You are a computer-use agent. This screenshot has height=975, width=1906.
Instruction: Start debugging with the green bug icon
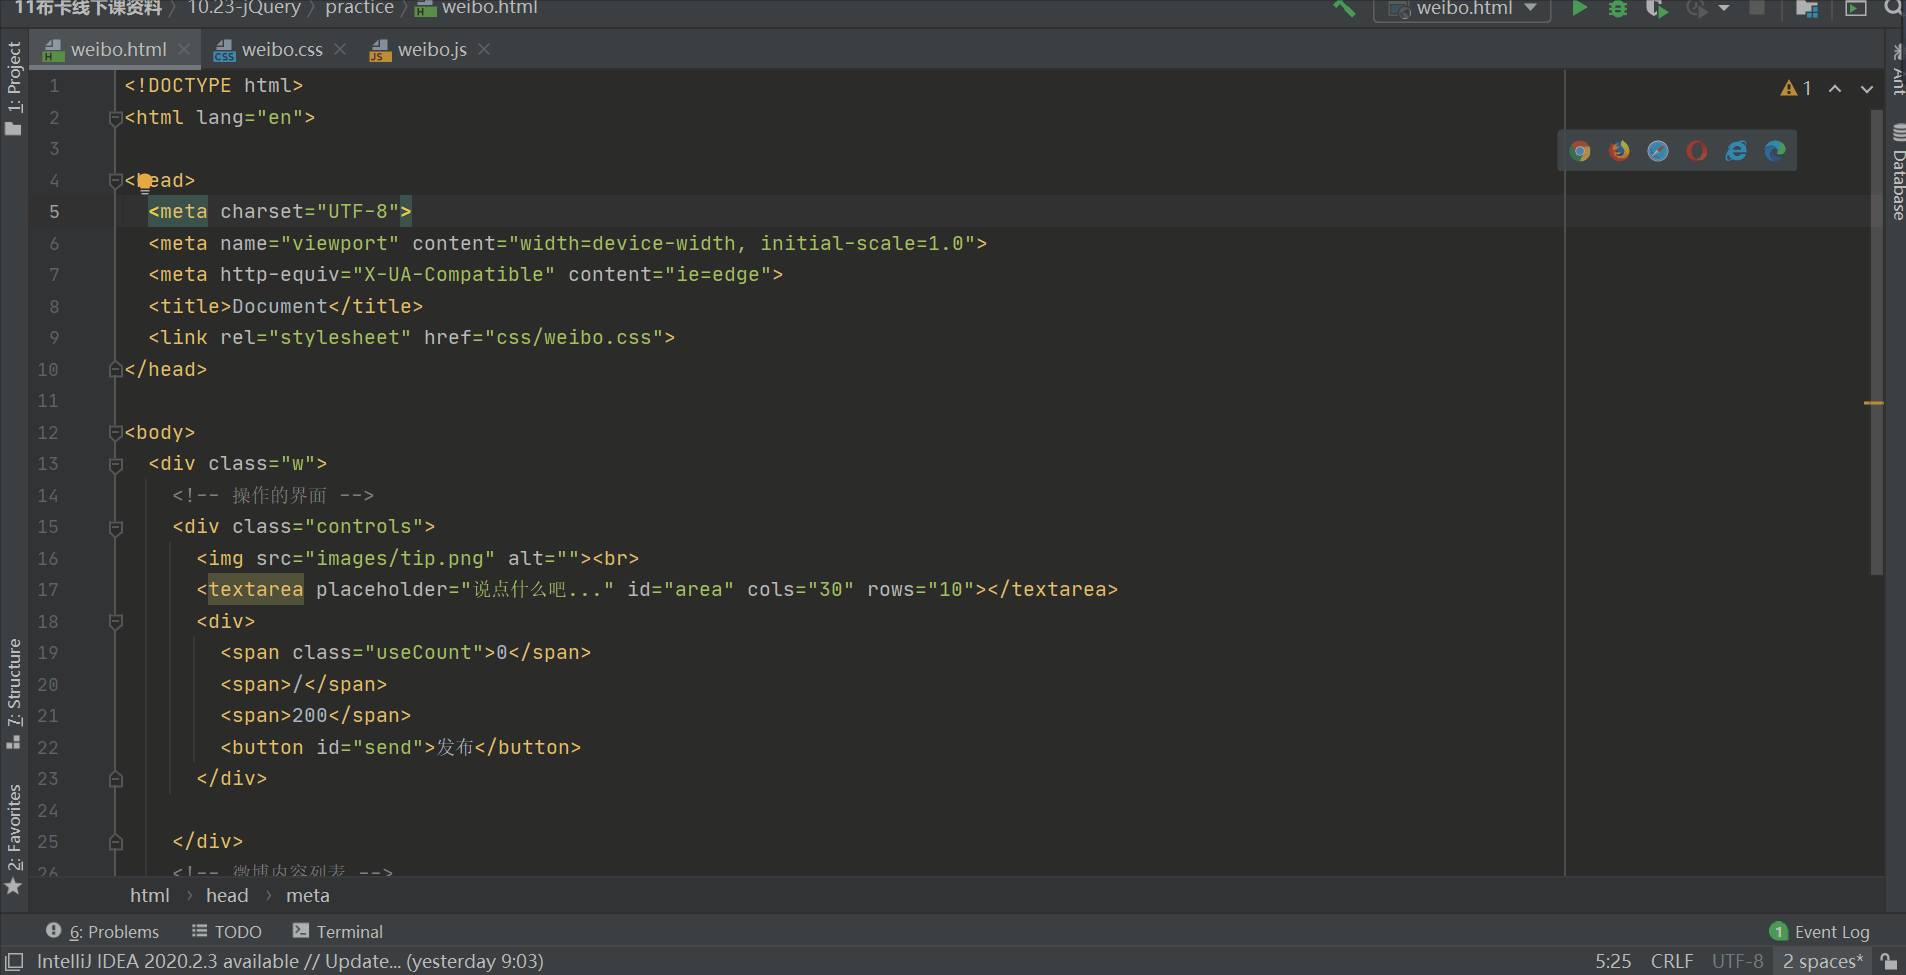(x=1618, y=8)
